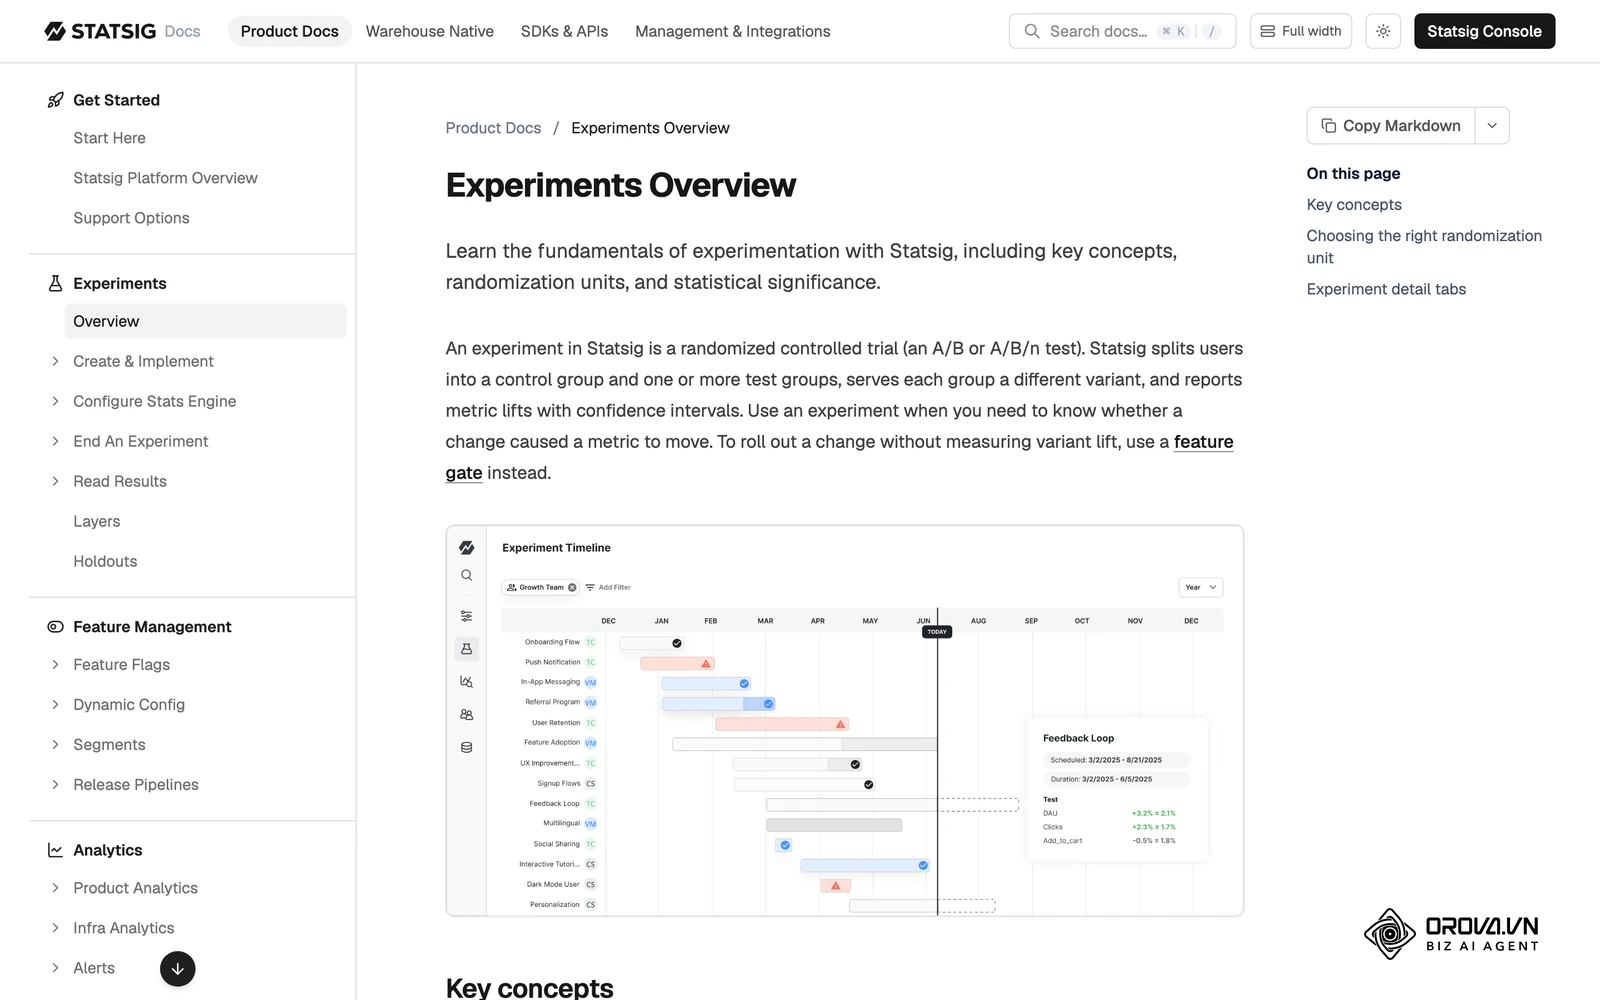Click the Copy Markdown button
This screenshot has width=1600, height=1000.
tap(1391, 126)
